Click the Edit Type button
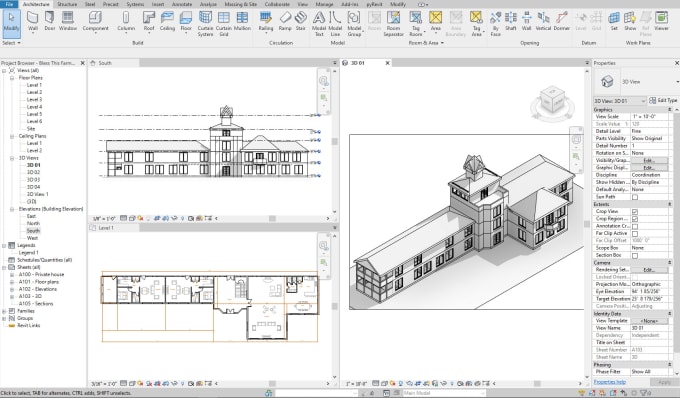The width and height of the screenshot is (680, 398). click(663, 100)
